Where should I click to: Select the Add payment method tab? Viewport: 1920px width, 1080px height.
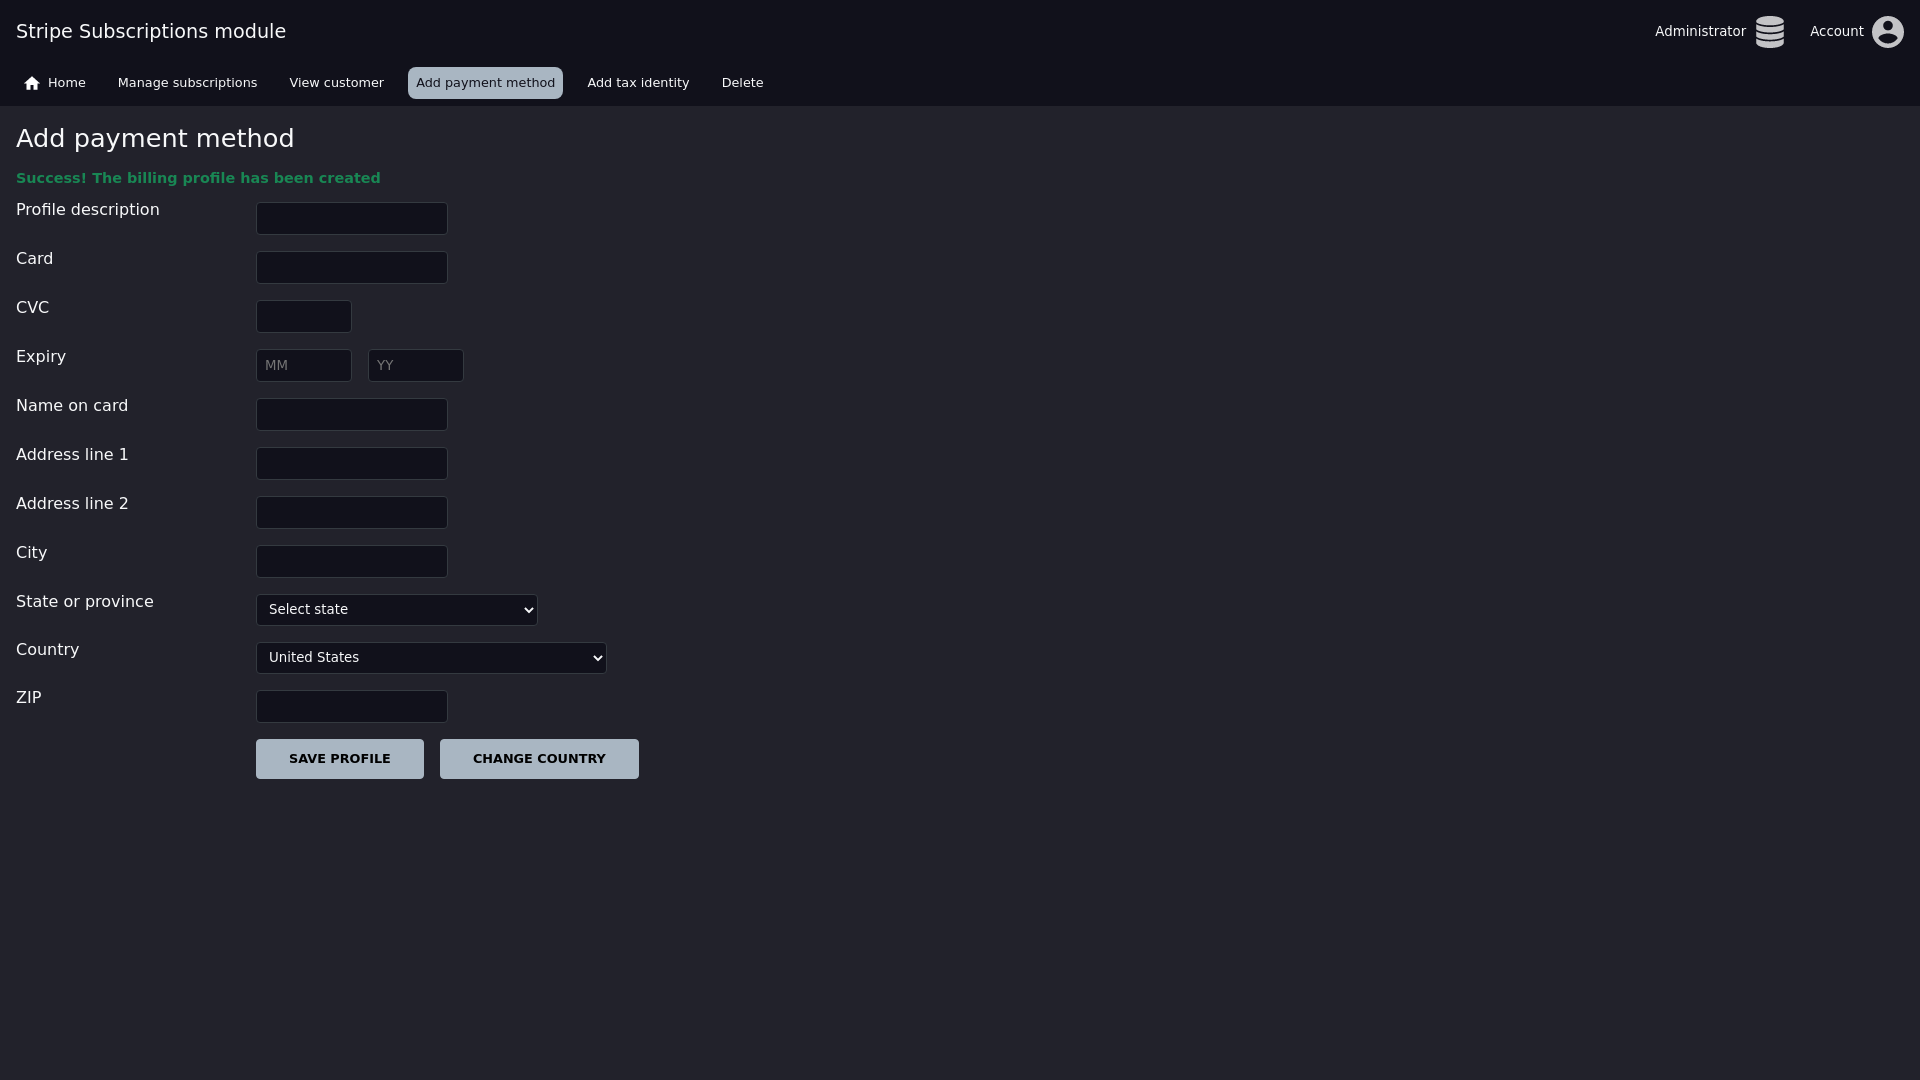pos(485,83)
